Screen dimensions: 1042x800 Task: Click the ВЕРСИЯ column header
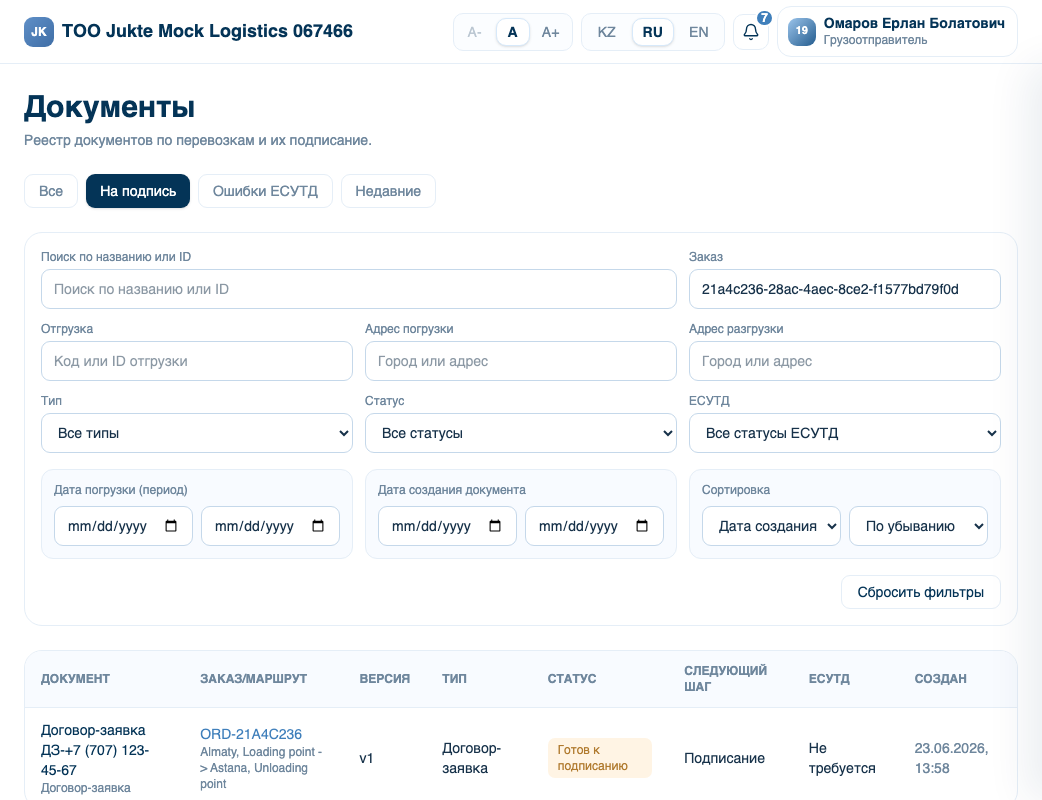(384, 678)
